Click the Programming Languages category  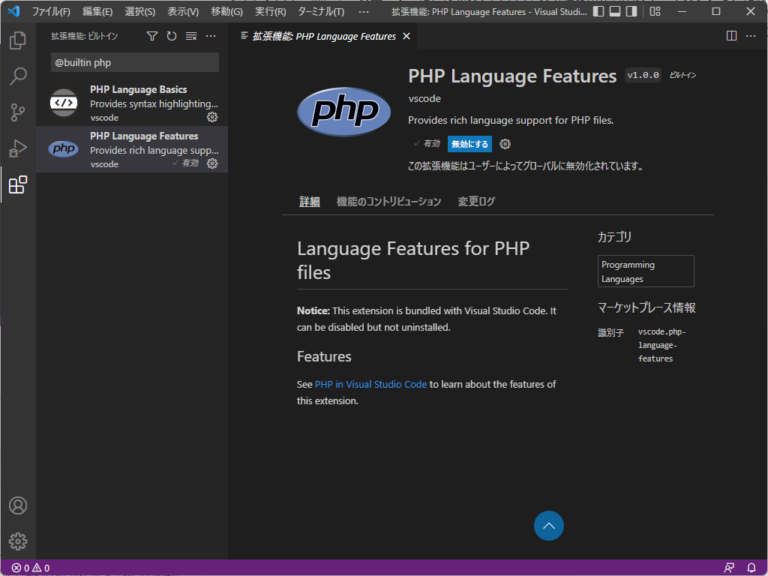(646, 271)
